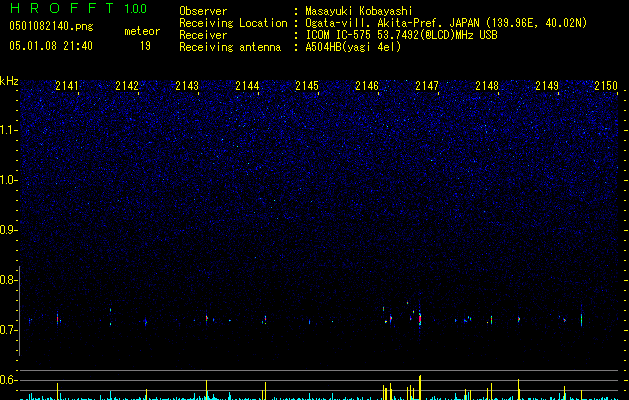Click the "Observer" field label
Viewport: 629px width, 400px height.
click(203, 11)
